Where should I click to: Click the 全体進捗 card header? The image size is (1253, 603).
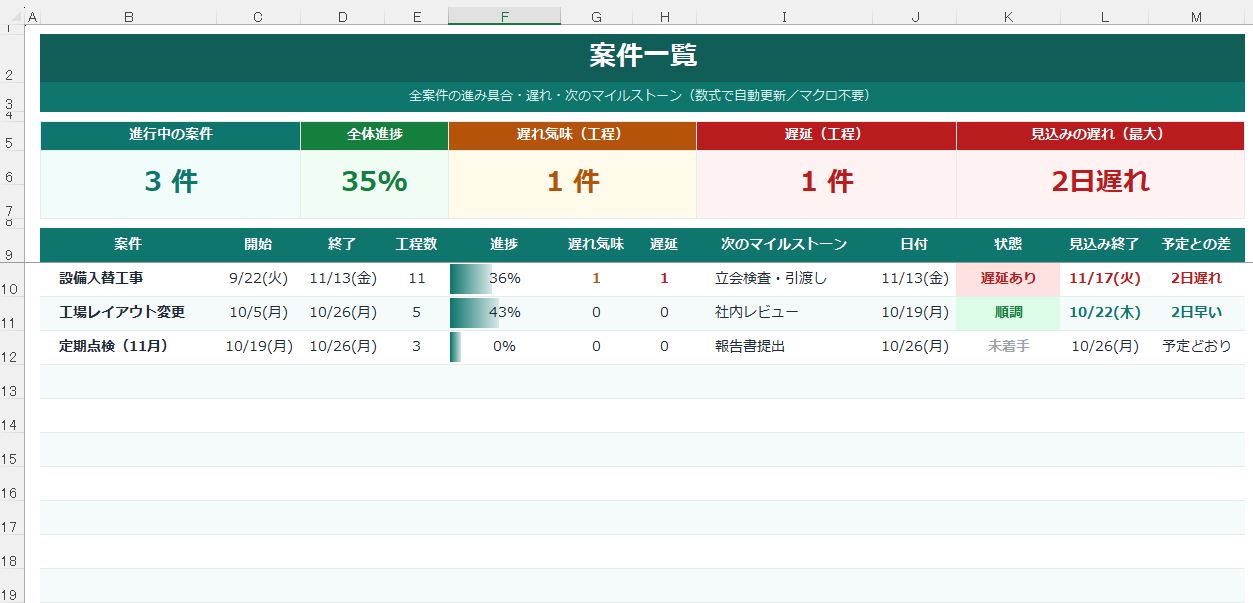374,135
